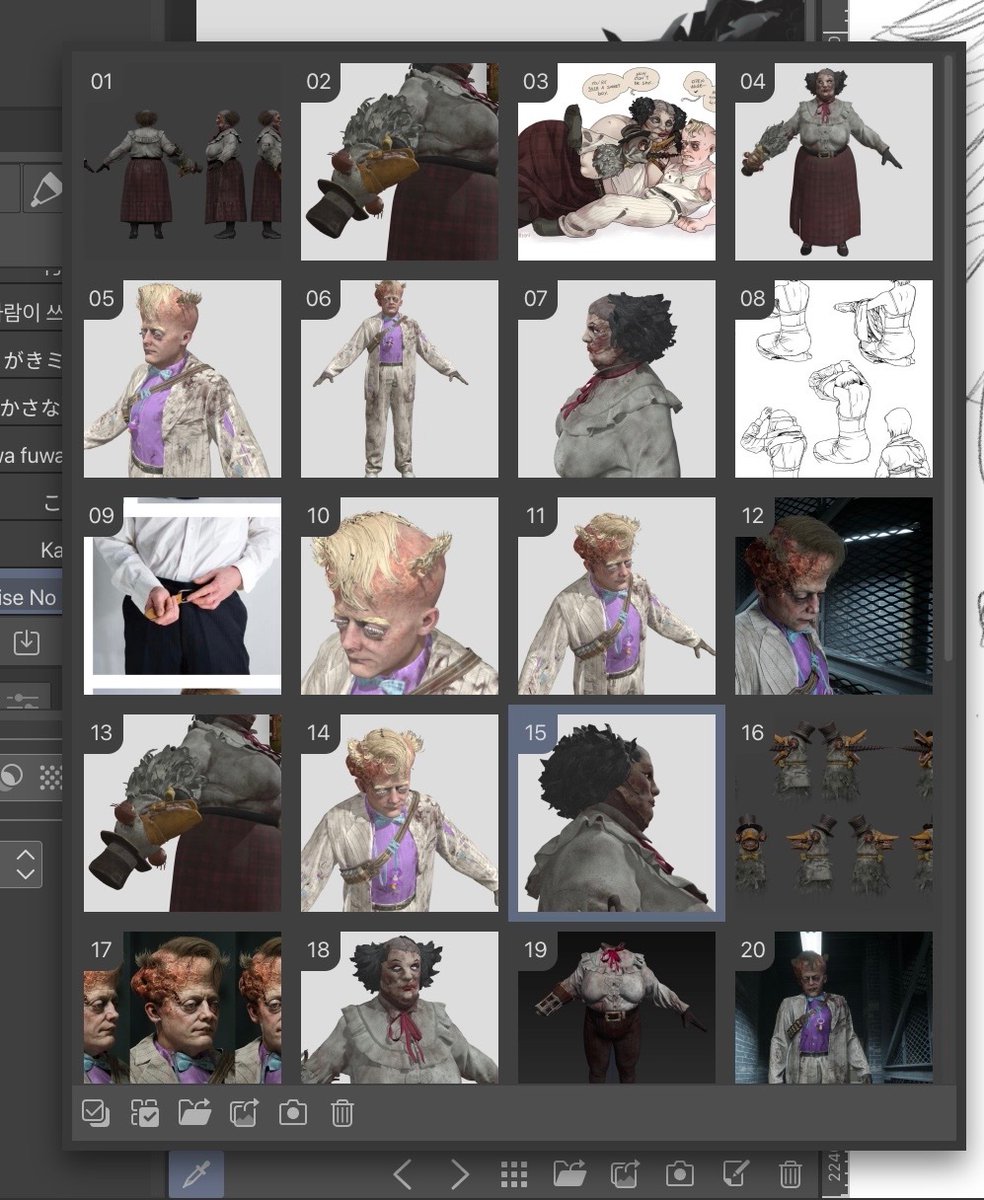Open thumbnail 02 bird arm closeup

pyautogui.click(x=399, y=162)
